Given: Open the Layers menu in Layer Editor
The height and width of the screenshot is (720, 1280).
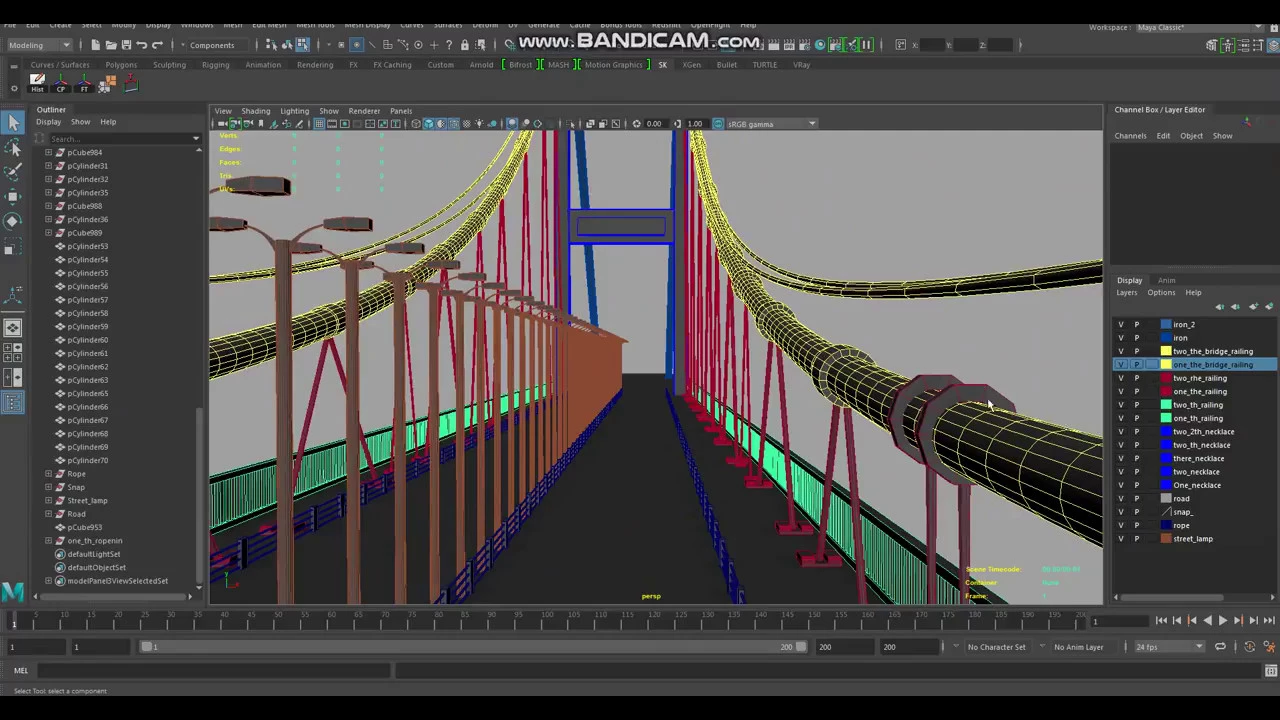Looking at the screenshot, I should [1126, 293].
